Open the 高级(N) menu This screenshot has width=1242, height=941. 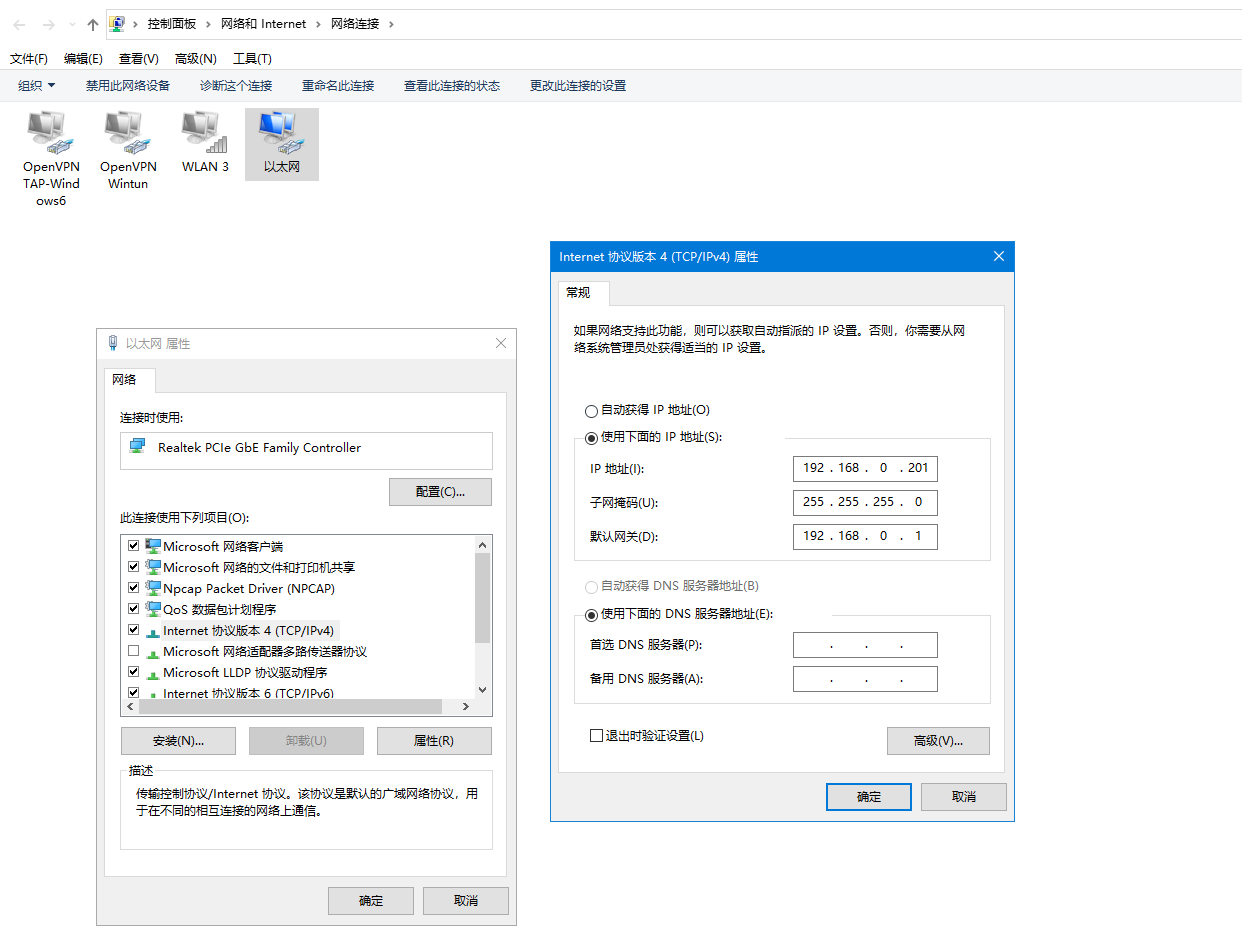195,59
